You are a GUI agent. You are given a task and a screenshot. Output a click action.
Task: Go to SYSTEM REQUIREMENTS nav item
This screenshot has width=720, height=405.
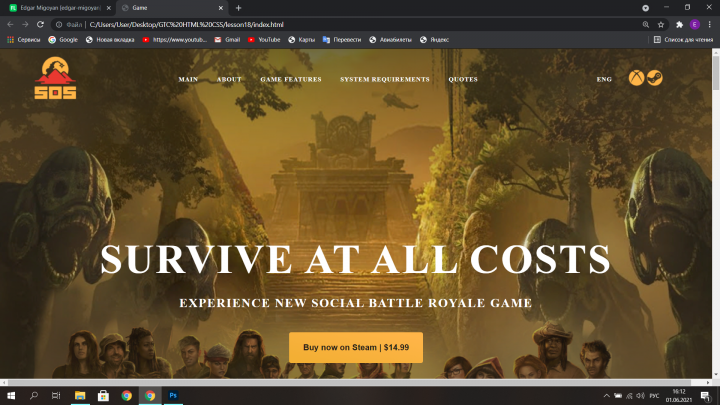tap(385, 79)
